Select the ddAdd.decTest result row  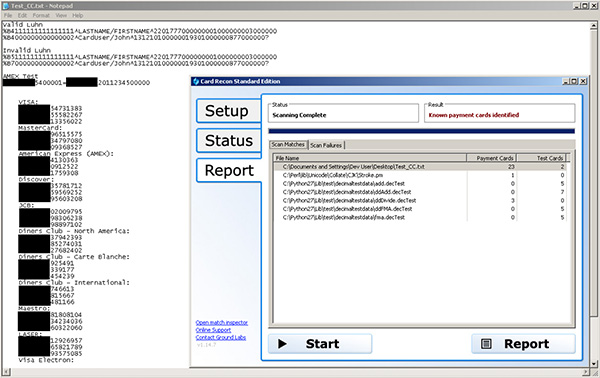tap(420, 192)
